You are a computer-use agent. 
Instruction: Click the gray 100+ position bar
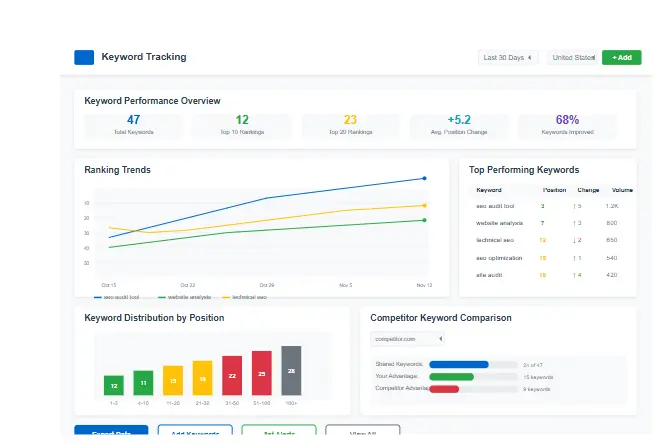[291, 371]
